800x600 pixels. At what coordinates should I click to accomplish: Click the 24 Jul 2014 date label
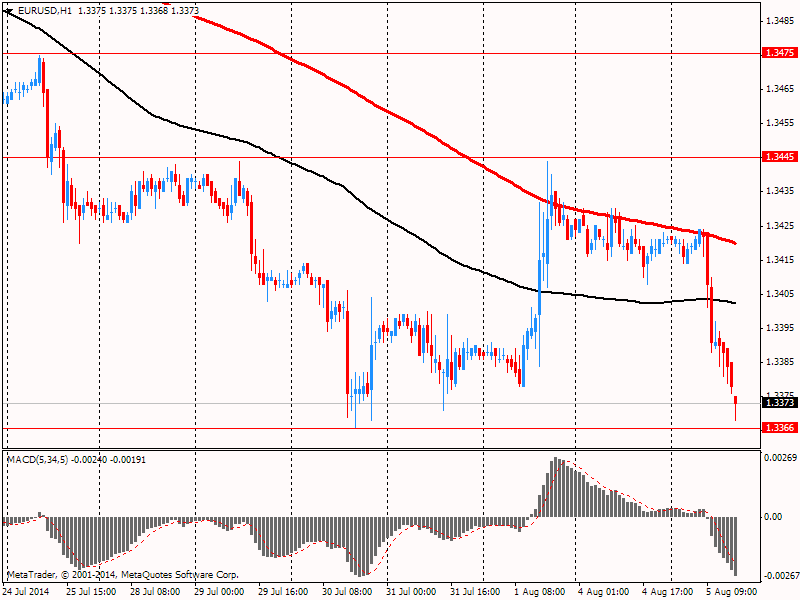(27, 591)
